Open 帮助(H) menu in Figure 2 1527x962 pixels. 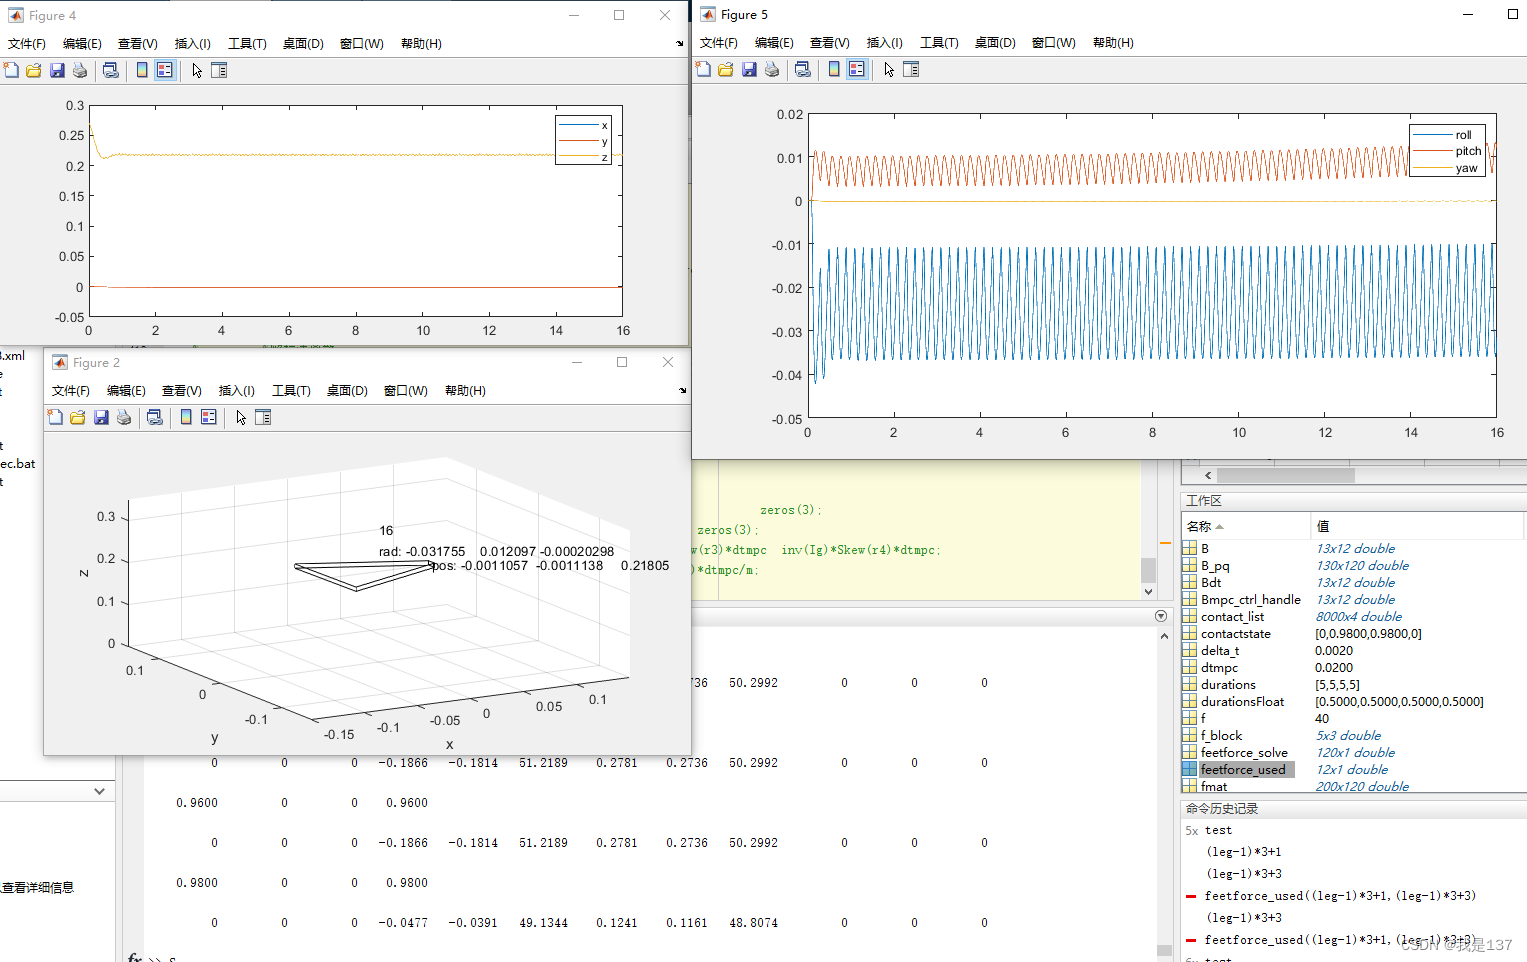pos(465,390)
